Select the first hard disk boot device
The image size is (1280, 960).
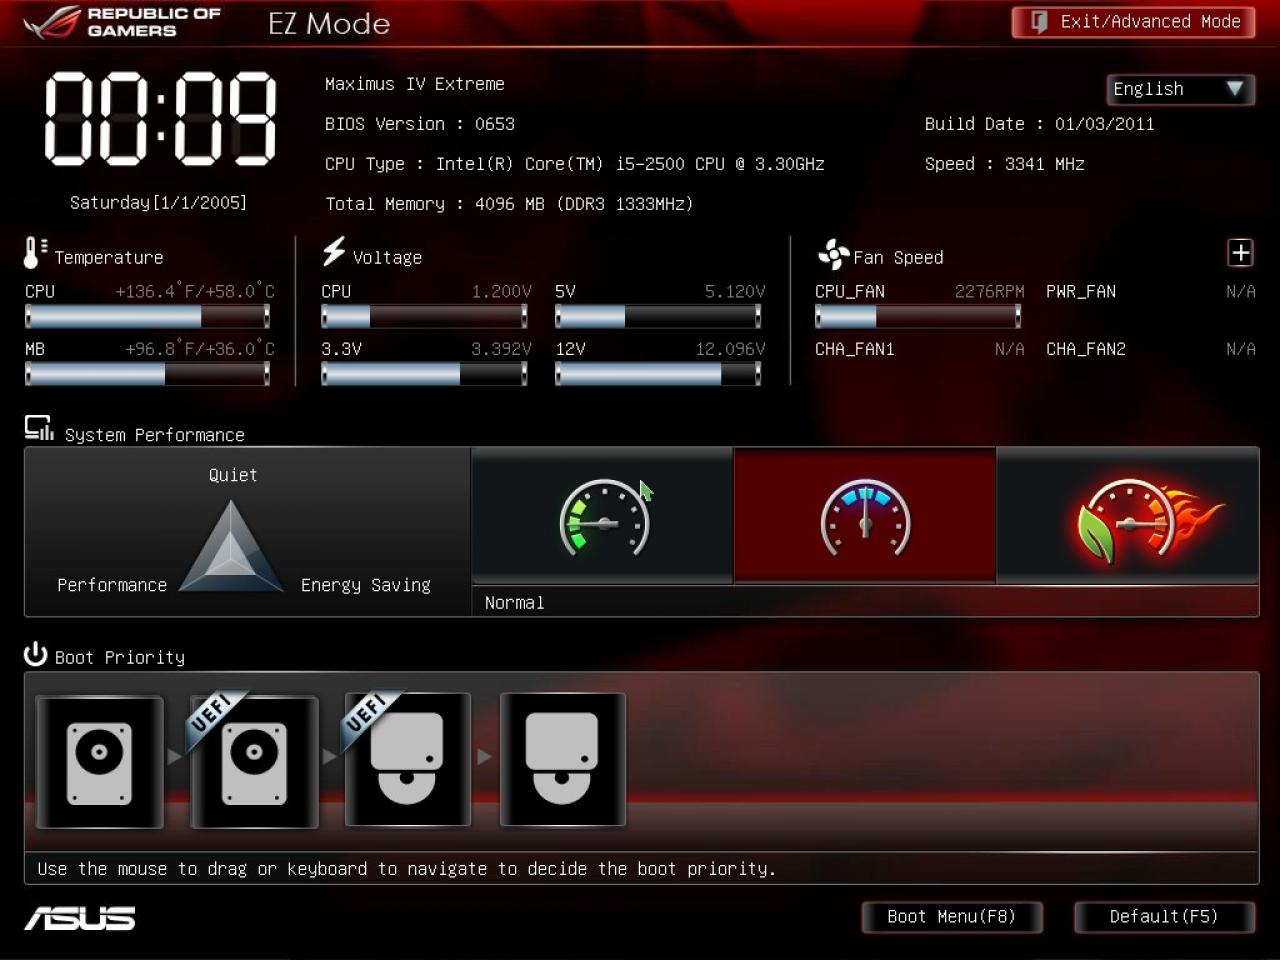click(99, 762)
